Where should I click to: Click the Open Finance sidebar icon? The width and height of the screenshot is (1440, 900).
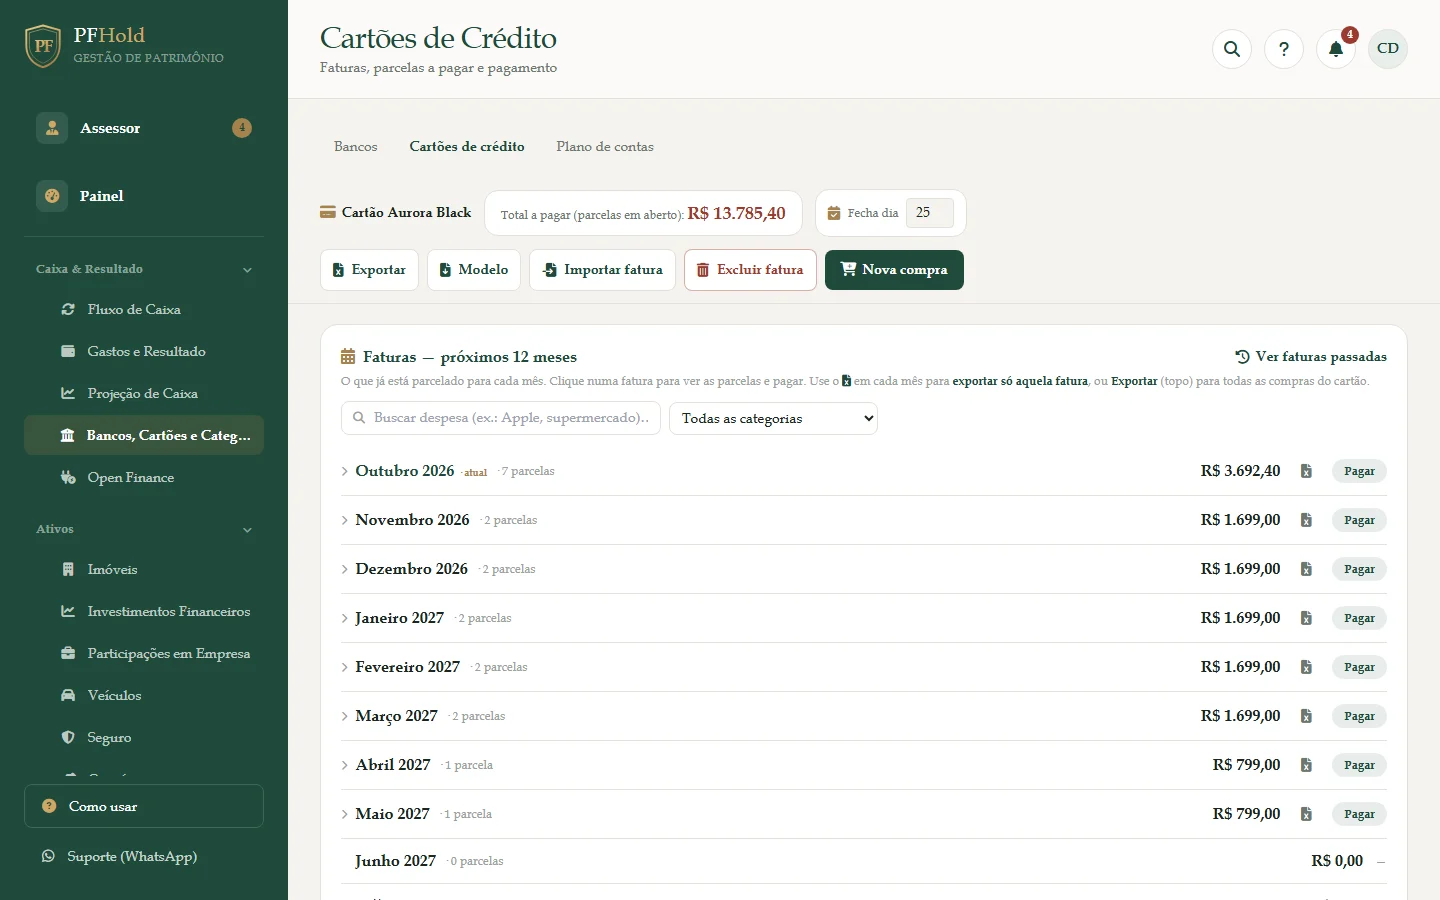click(x=68, y=478)
